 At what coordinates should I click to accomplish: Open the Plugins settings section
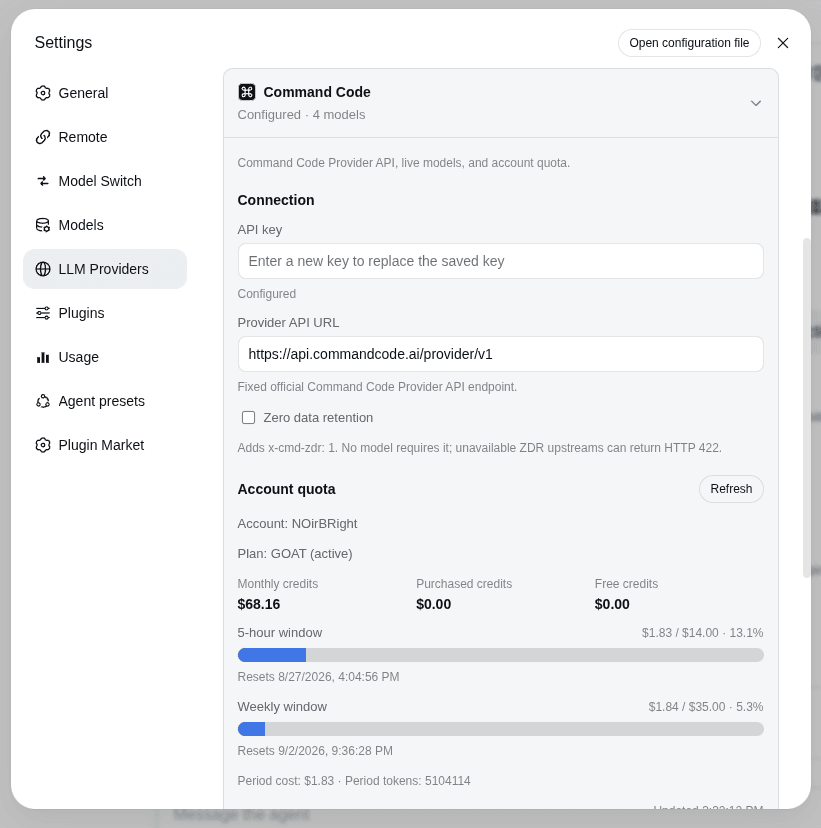click(105, 313)
